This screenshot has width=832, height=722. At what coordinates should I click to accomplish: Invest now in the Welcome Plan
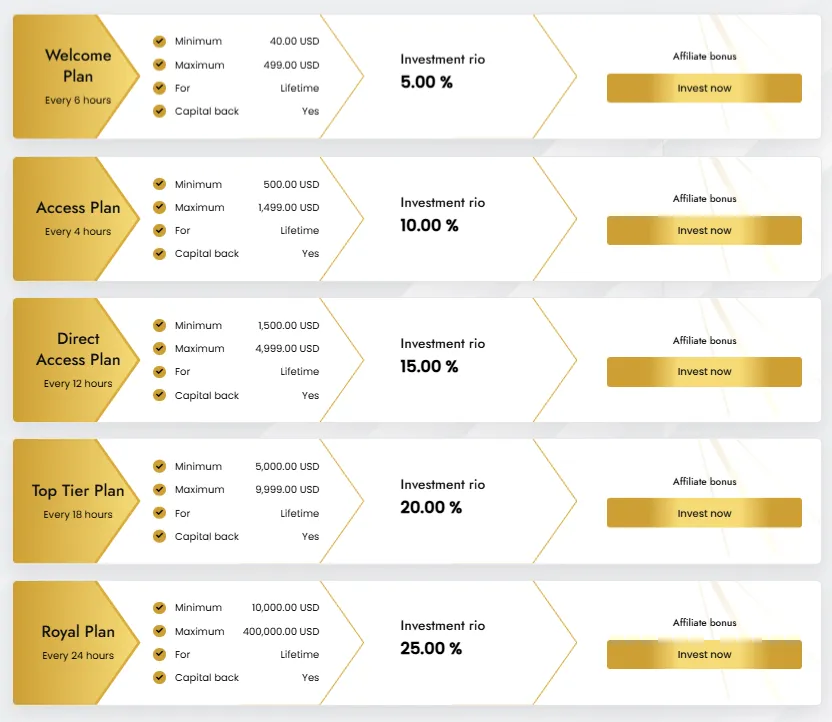tap(704, 88)
